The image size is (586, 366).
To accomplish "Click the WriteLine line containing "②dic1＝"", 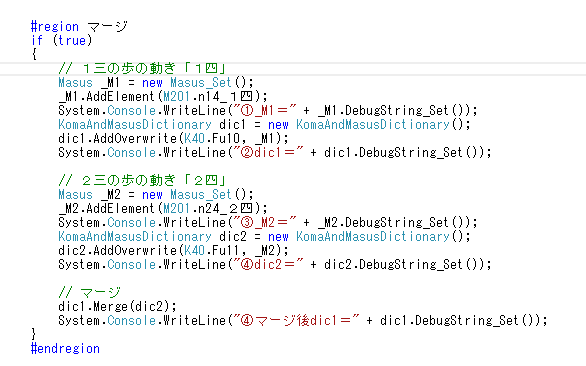I will tap(275, 153).
